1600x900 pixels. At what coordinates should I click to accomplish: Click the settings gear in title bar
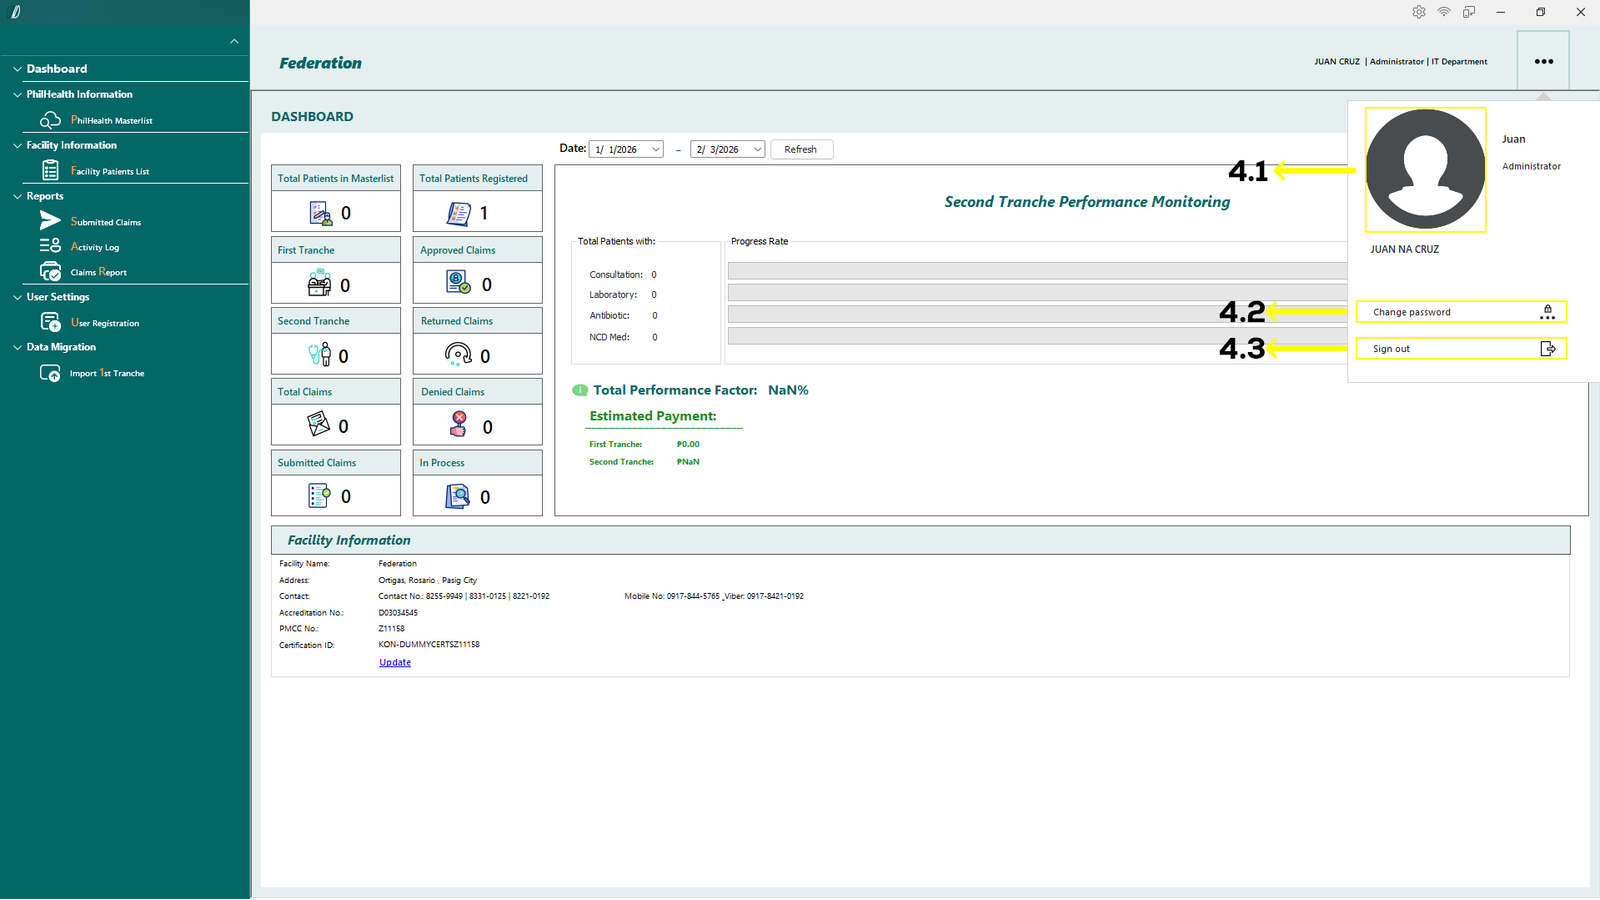click(x=1418, y=12)
